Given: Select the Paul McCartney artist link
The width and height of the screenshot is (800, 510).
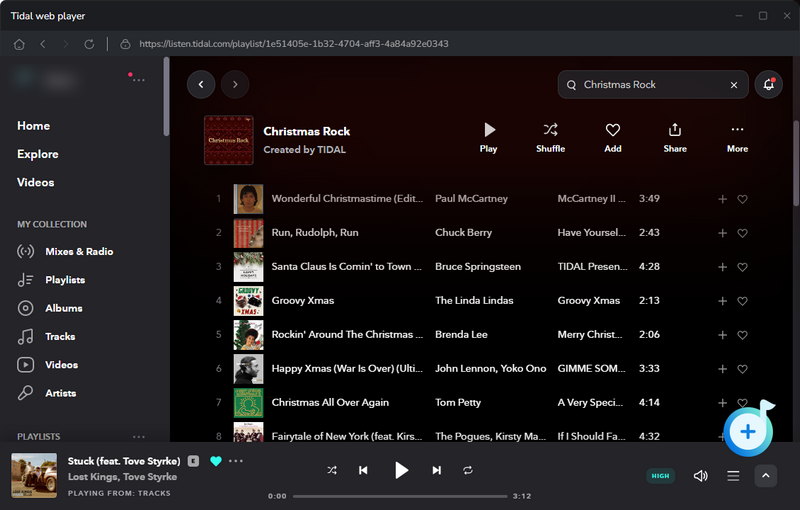Looking at the screenshot, I should click(471, 198).
